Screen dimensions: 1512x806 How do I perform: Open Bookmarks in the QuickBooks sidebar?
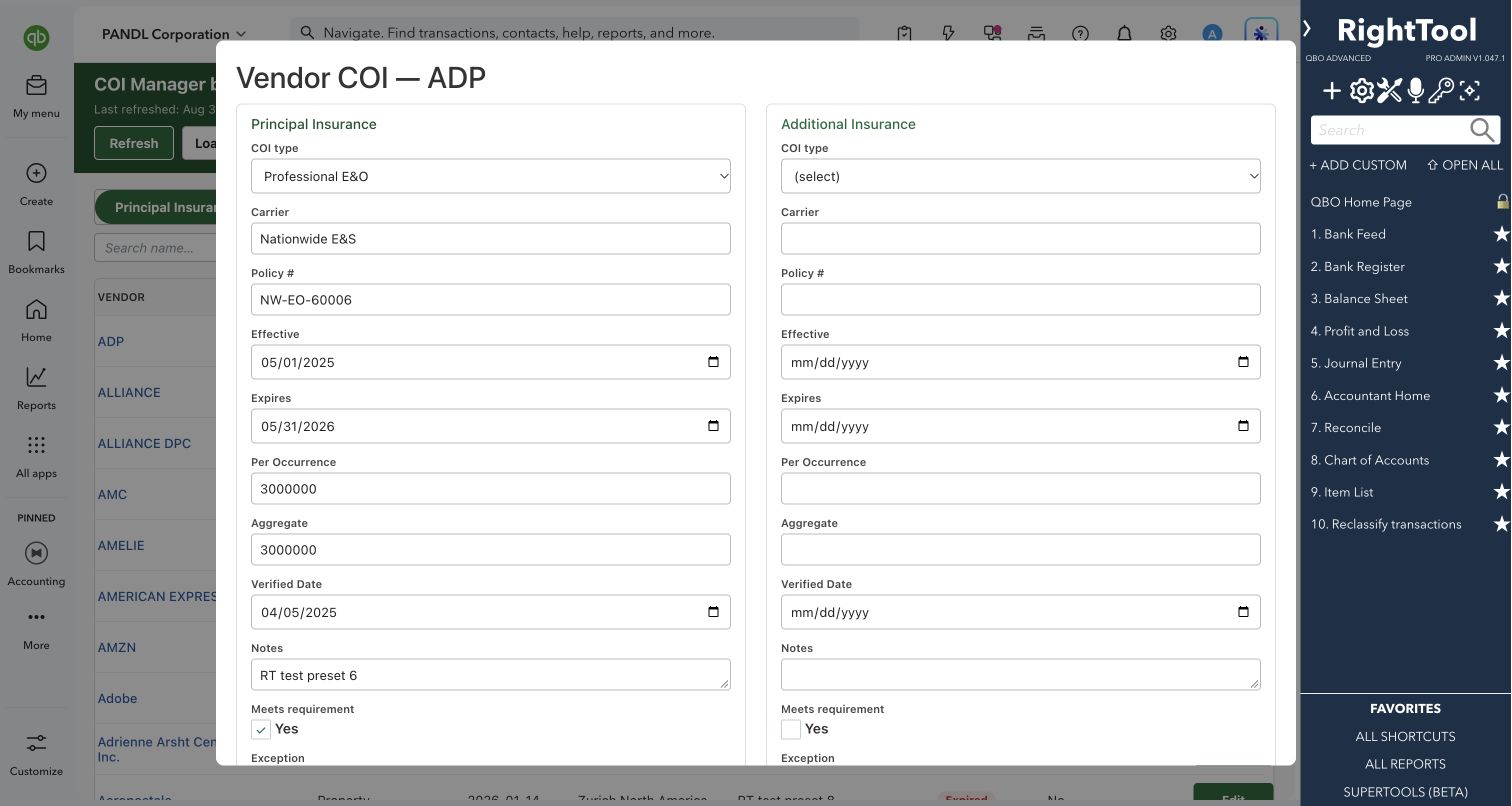click(36, 253)
